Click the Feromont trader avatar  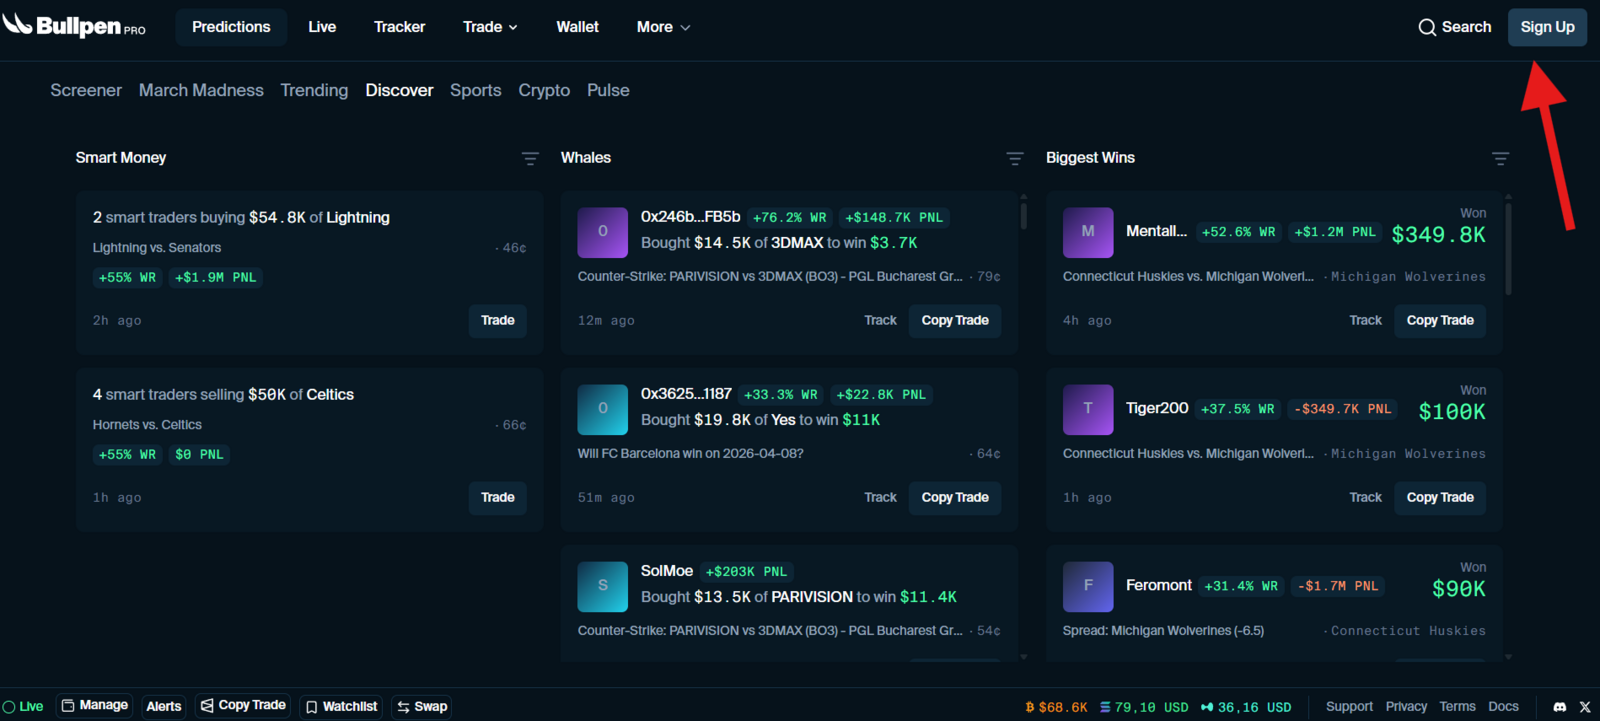point(1088,586)
